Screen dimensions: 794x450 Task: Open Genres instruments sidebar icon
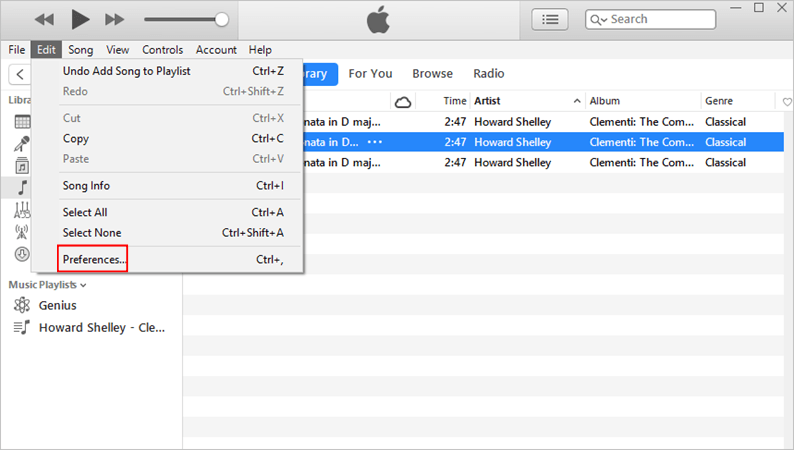point(22,210)
